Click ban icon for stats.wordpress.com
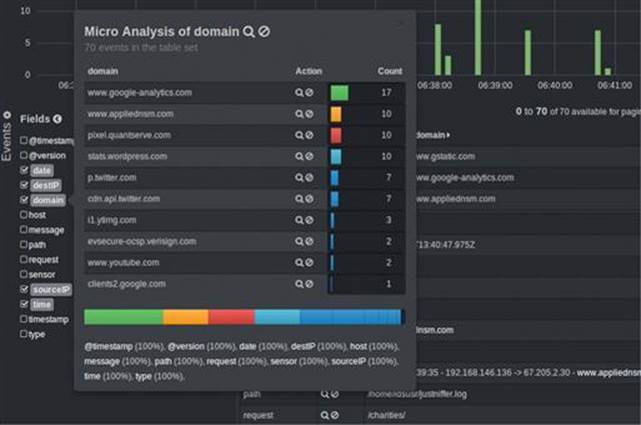The height and width of the screenshot is (425, 641). (309, 156)
